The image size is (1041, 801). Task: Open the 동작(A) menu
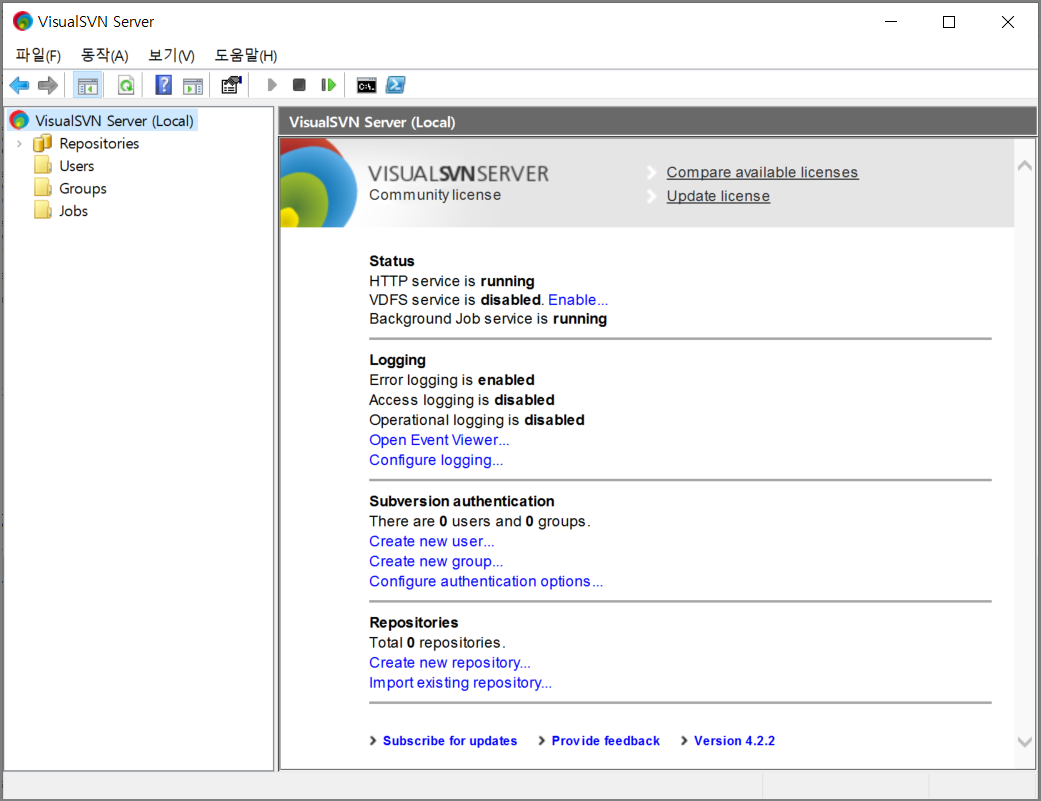coord(104,55)
